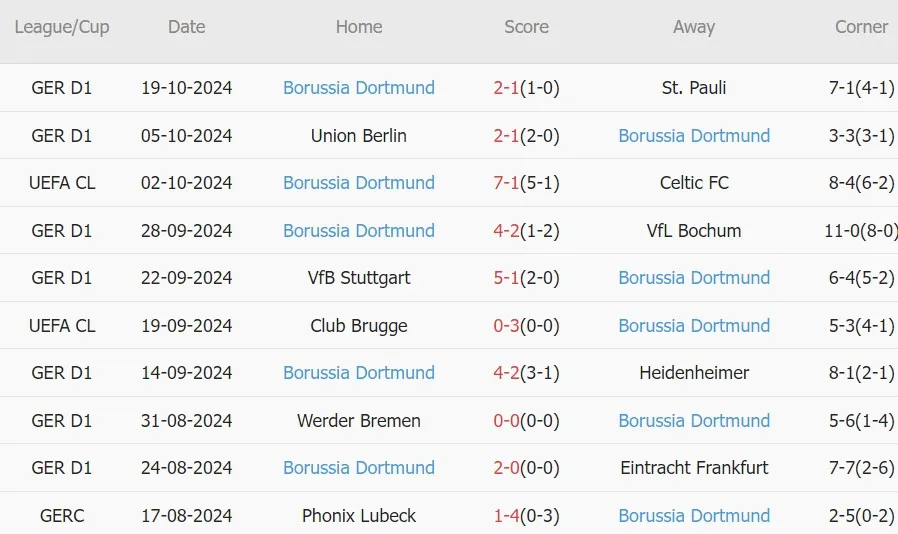Open Borussia Dortmund link opposite VfL Bochum
This screenshot has height=534, width=898.
[x=359, y=231]
